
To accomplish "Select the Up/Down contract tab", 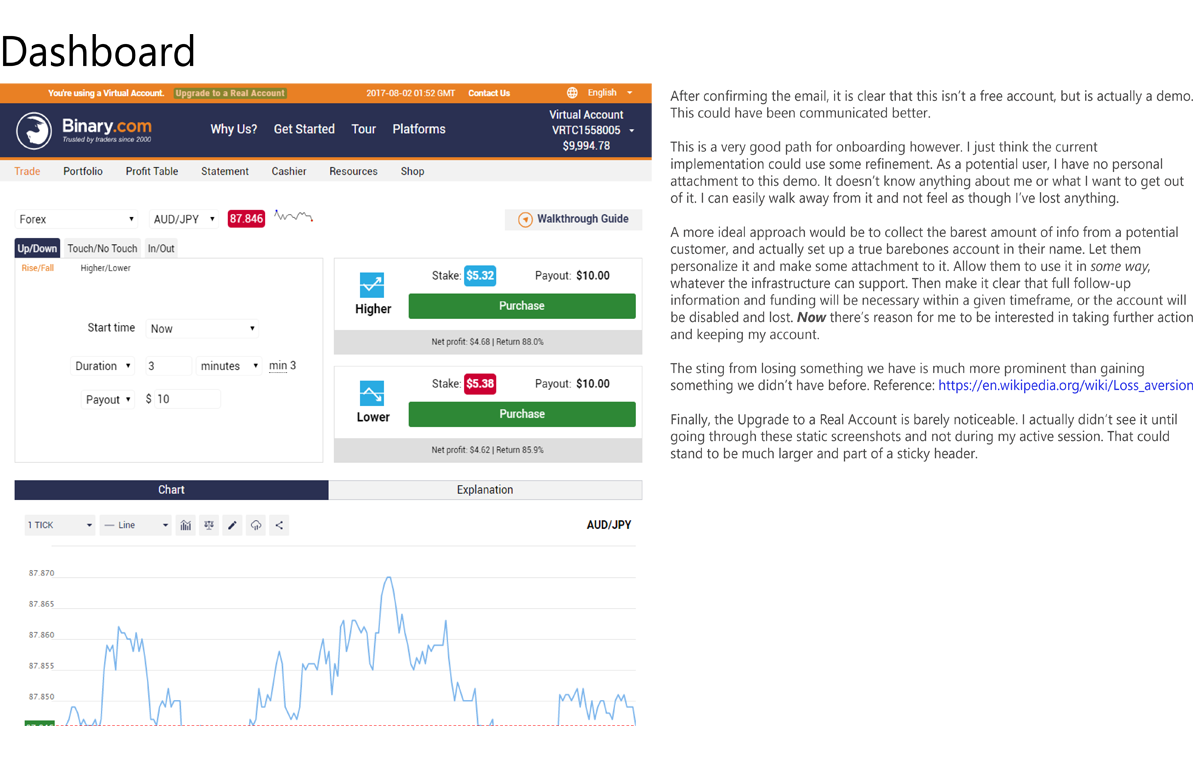I will click(x=38, y=248).
